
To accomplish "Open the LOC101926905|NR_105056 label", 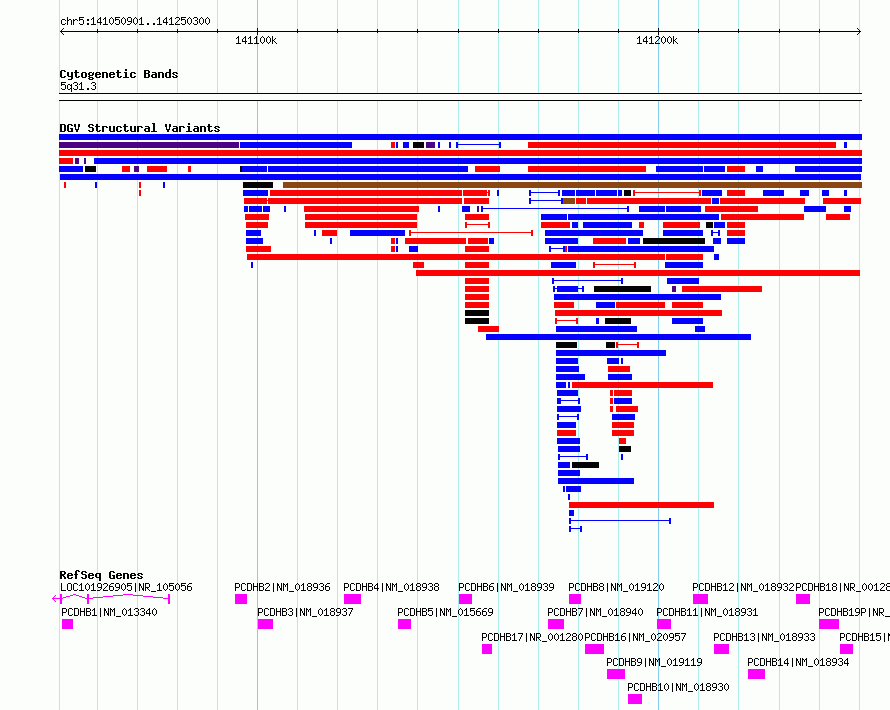I will 126,587.
